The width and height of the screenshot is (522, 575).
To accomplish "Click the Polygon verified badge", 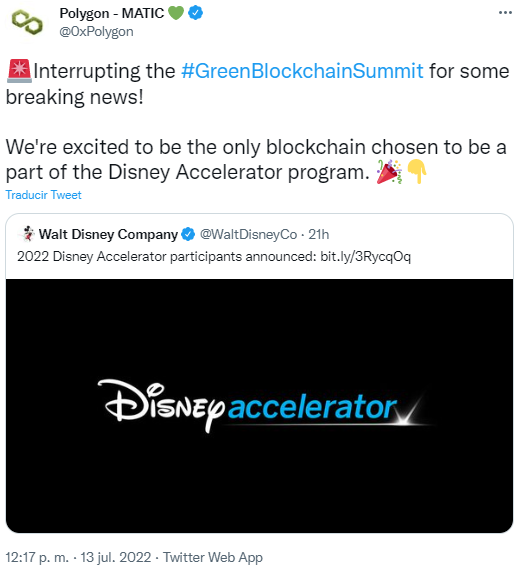I will click(x=195, y=13).
